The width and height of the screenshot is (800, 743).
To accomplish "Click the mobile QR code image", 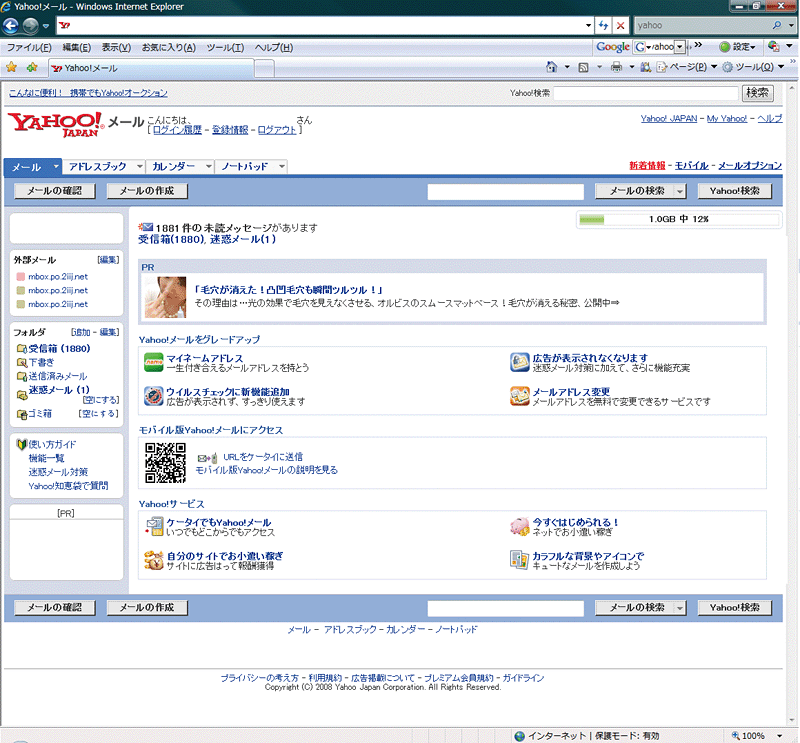I will click(165, 462).
